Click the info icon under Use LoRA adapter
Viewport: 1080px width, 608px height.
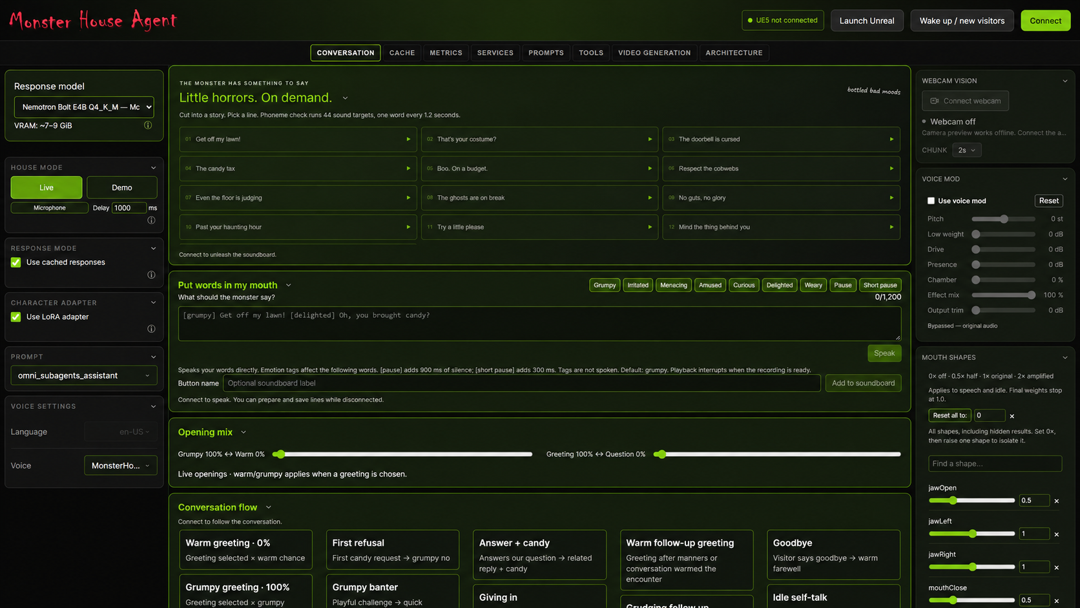[151, 328]
